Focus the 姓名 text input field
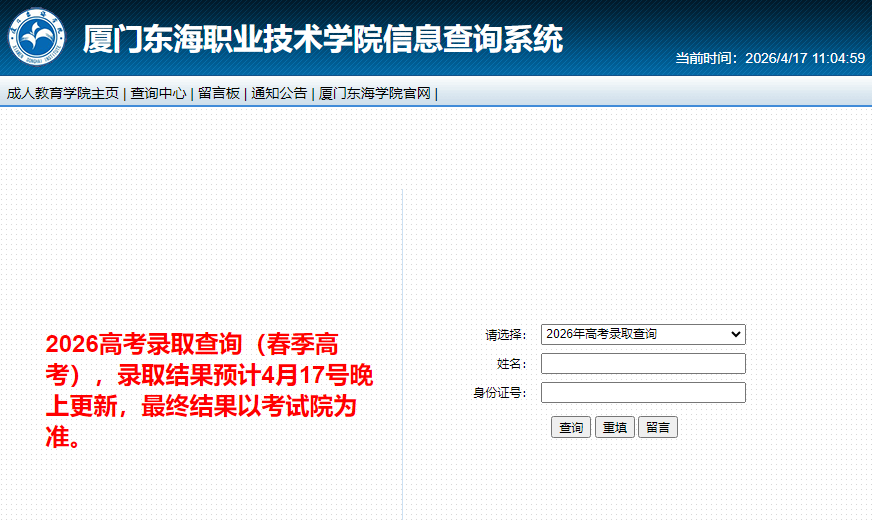Screen dimensions: 872x520 click(643, 363)
